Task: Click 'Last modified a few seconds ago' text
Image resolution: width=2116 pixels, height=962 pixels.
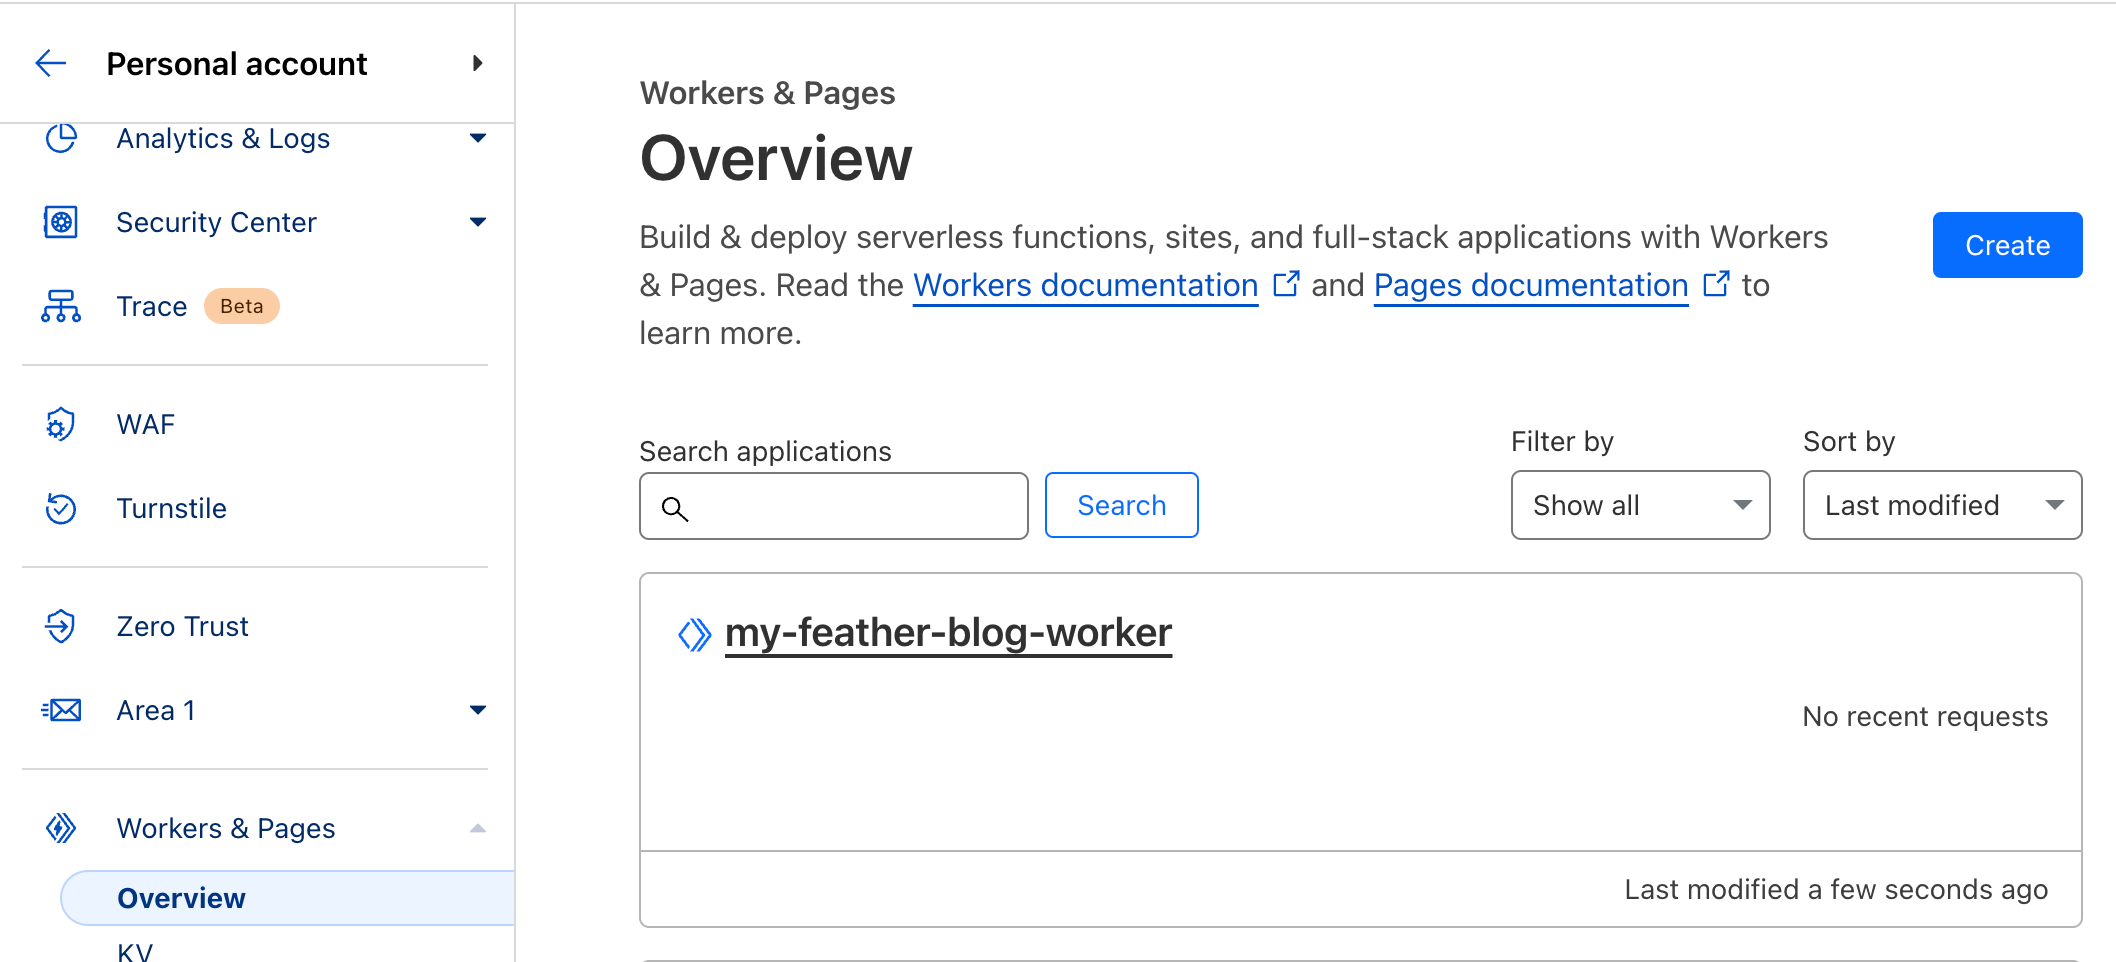Action: (x=1836, y=889)
